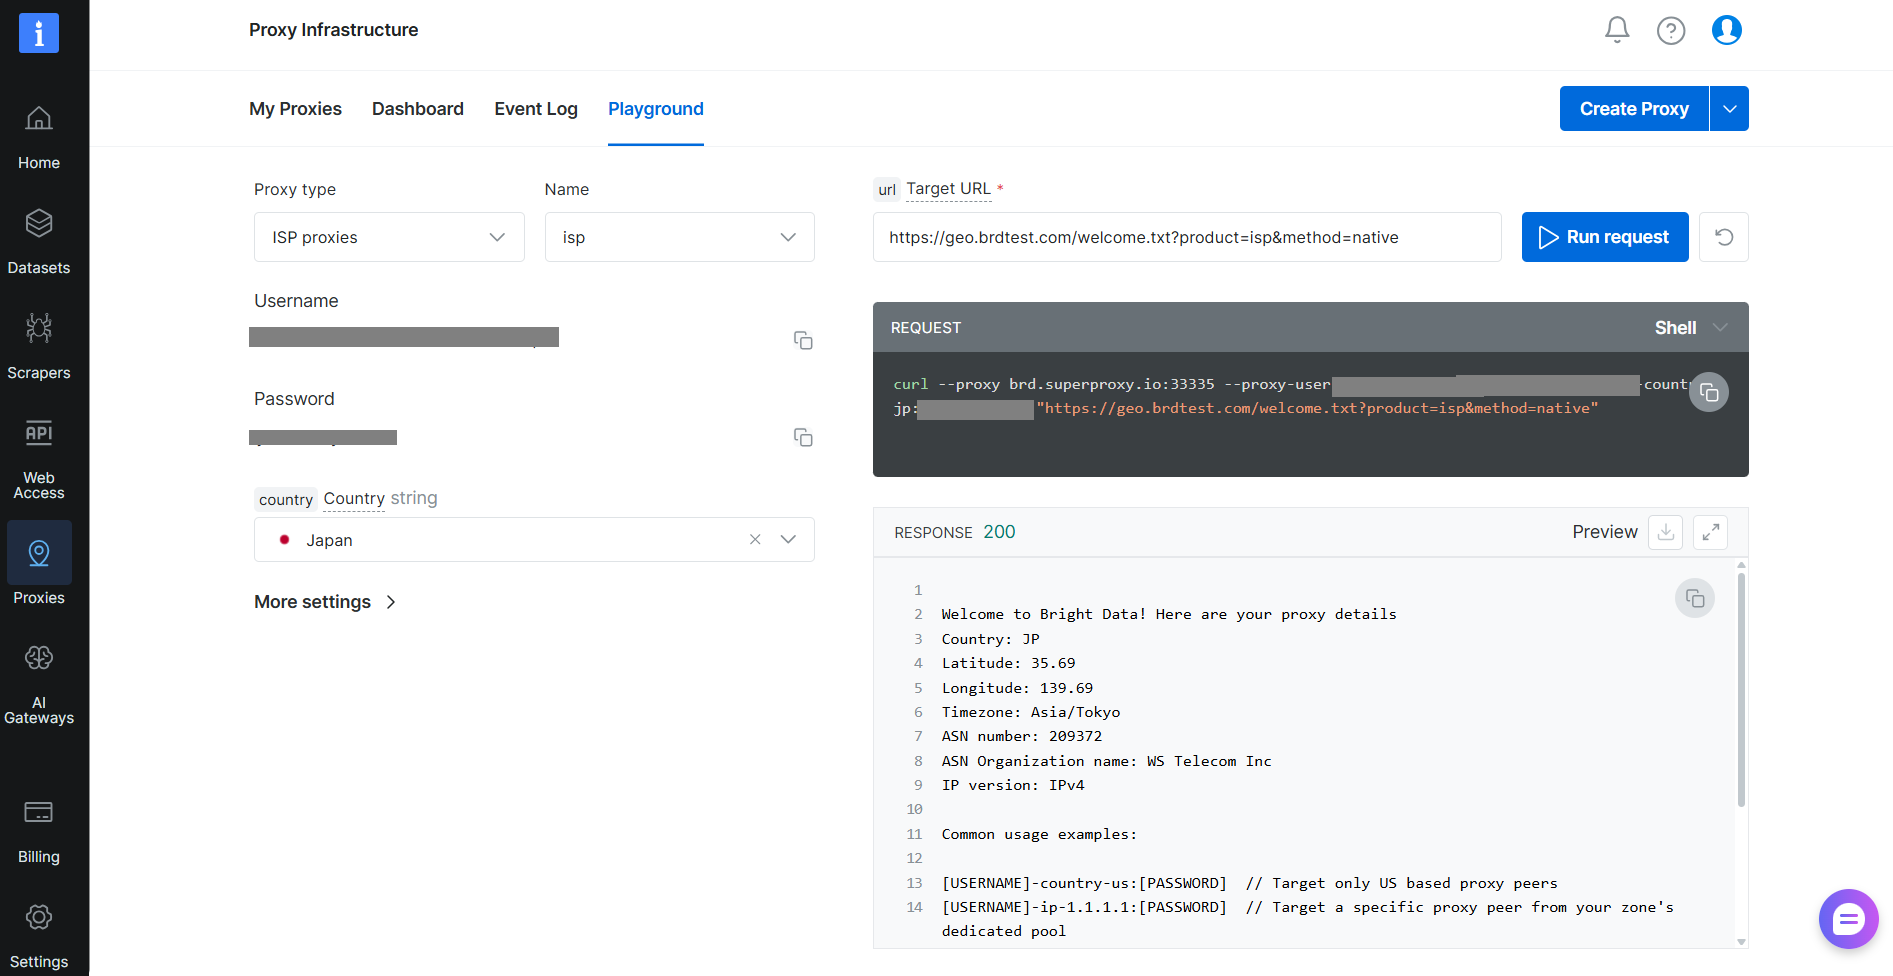Screen dimensions: 1893x976
Task: Copy the curl request code
Action: pyautogui.click(x=1709, y=392)
